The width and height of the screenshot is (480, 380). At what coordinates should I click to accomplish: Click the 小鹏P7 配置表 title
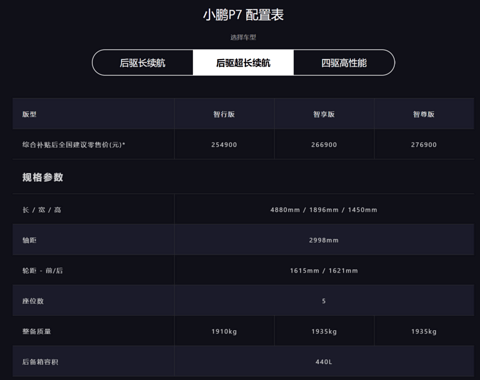pos(243,15)
